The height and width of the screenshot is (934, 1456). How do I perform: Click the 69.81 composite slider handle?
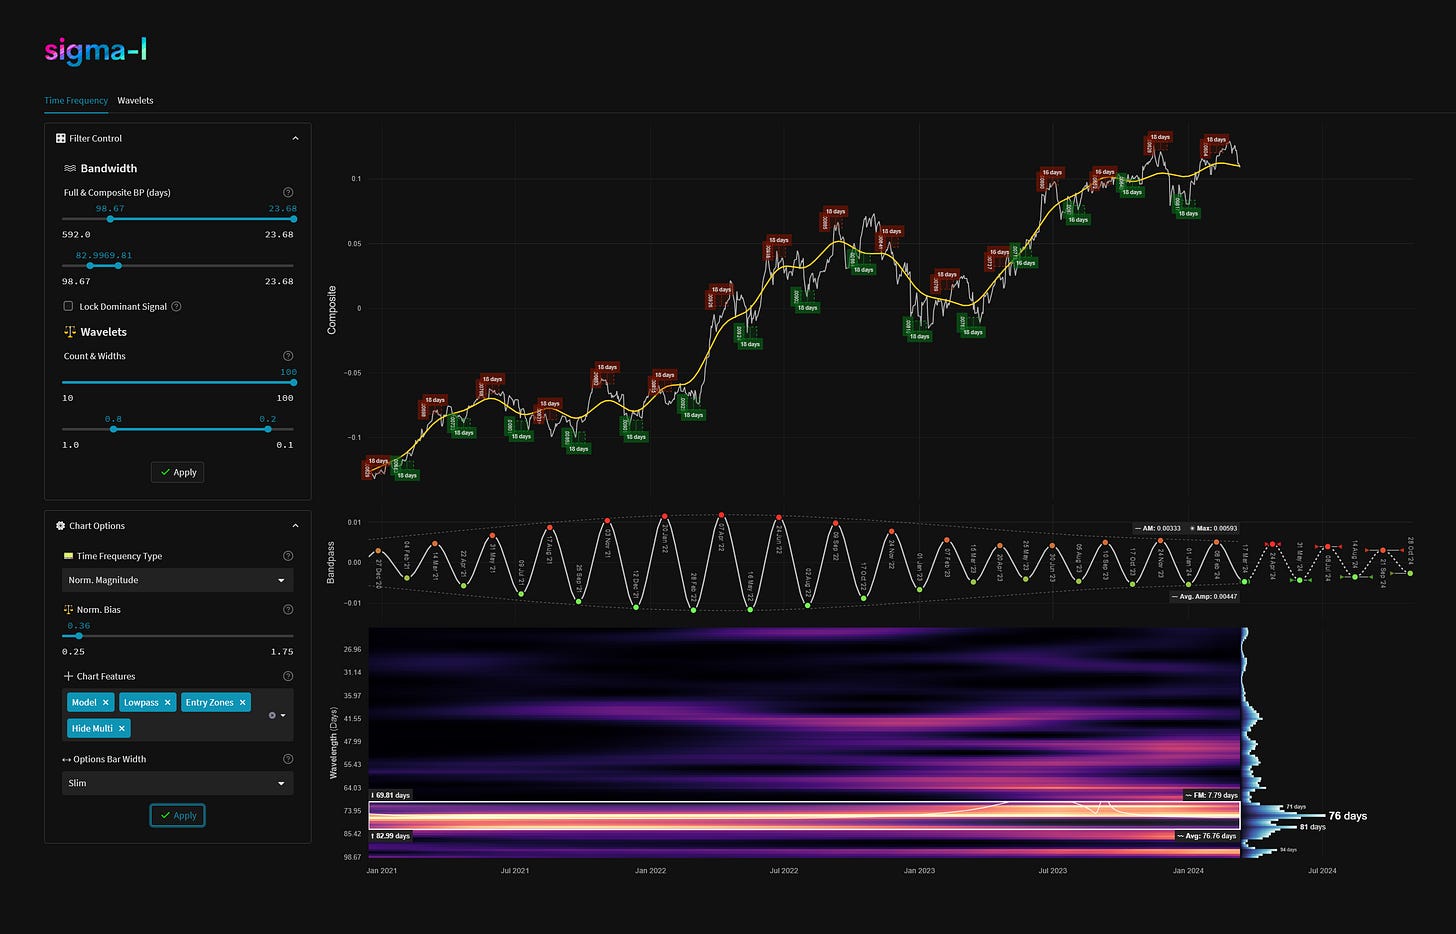tap(118, 265)
